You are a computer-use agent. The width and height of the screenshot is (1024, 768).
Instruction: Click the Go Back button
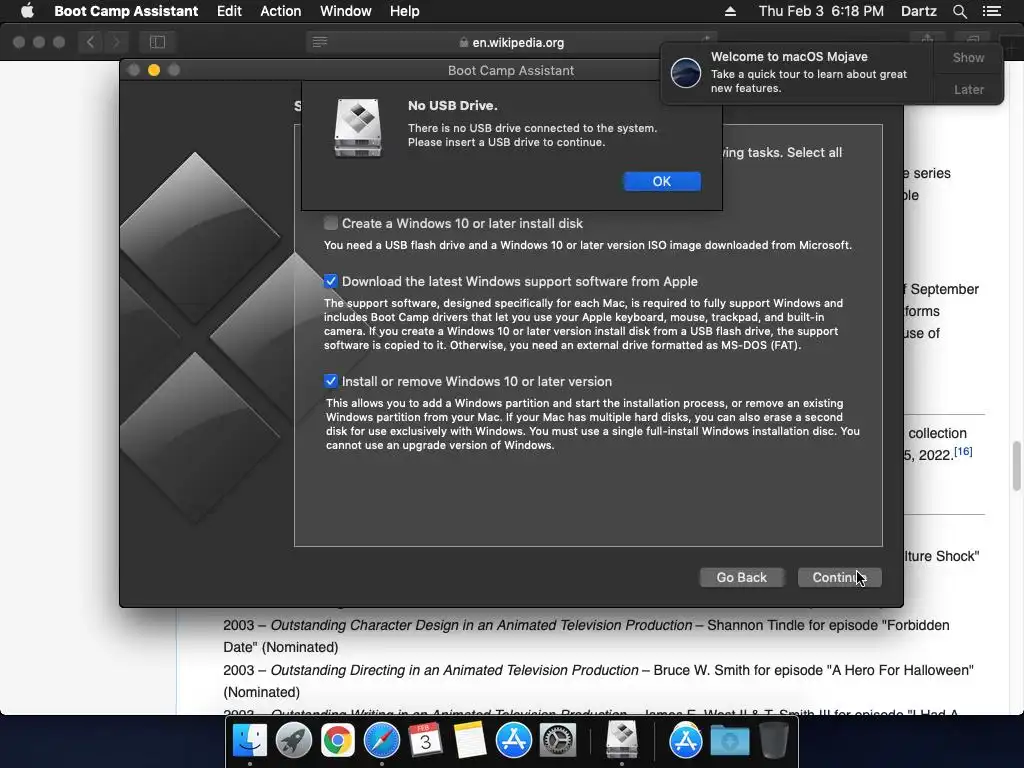coord(741,577)
